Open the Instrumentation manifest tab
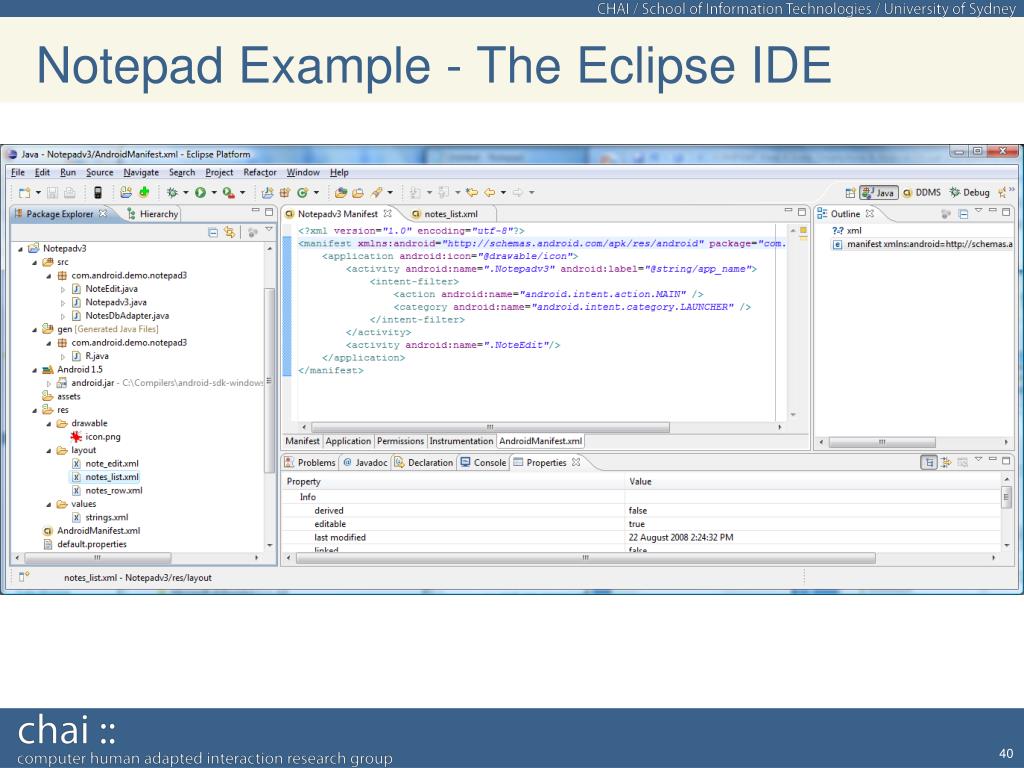Screen dimensions: 1024x768 tap(461, 441)
